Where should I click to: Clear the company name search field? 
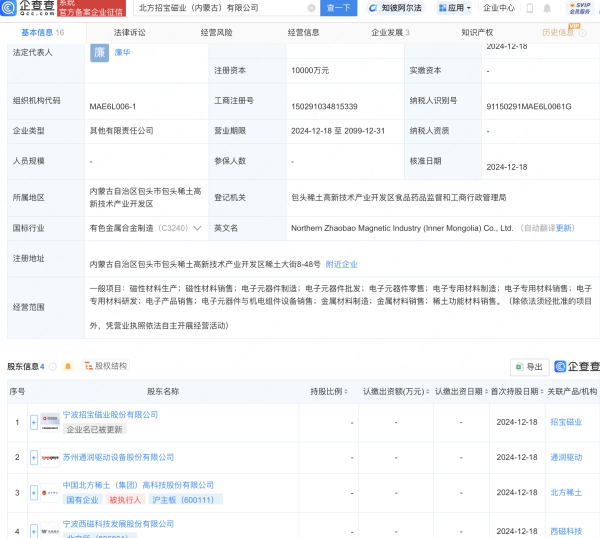(311, 8)
